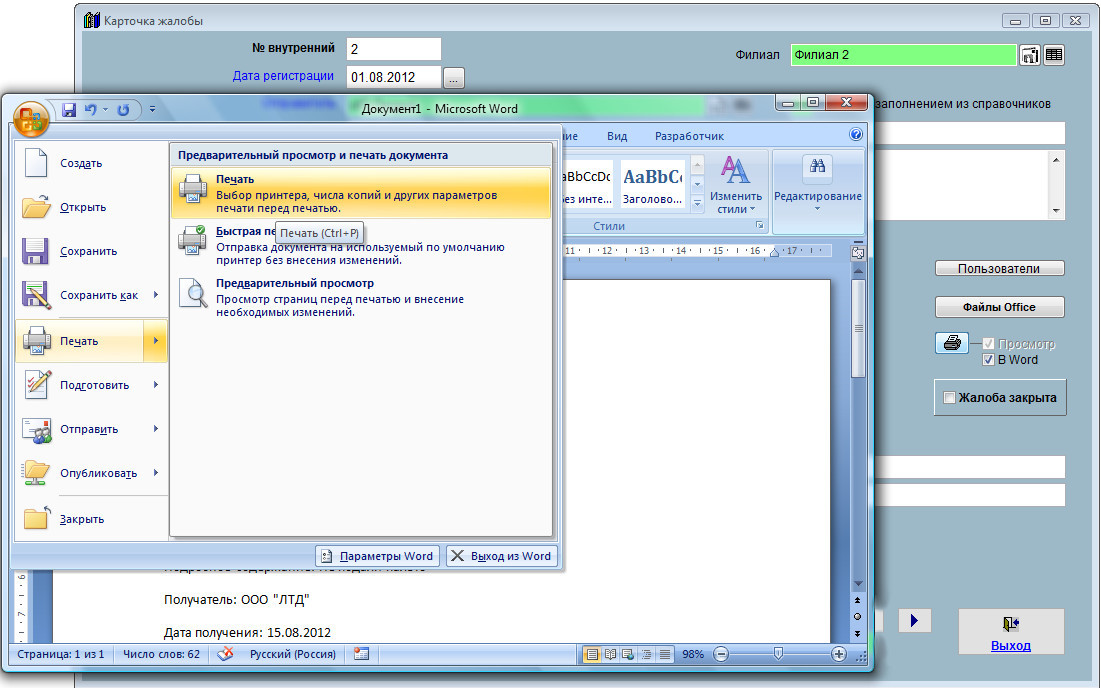
Task: Expand the Опубликовать submenu arrow
Action: pyautogui.click(x=156, y=473)
